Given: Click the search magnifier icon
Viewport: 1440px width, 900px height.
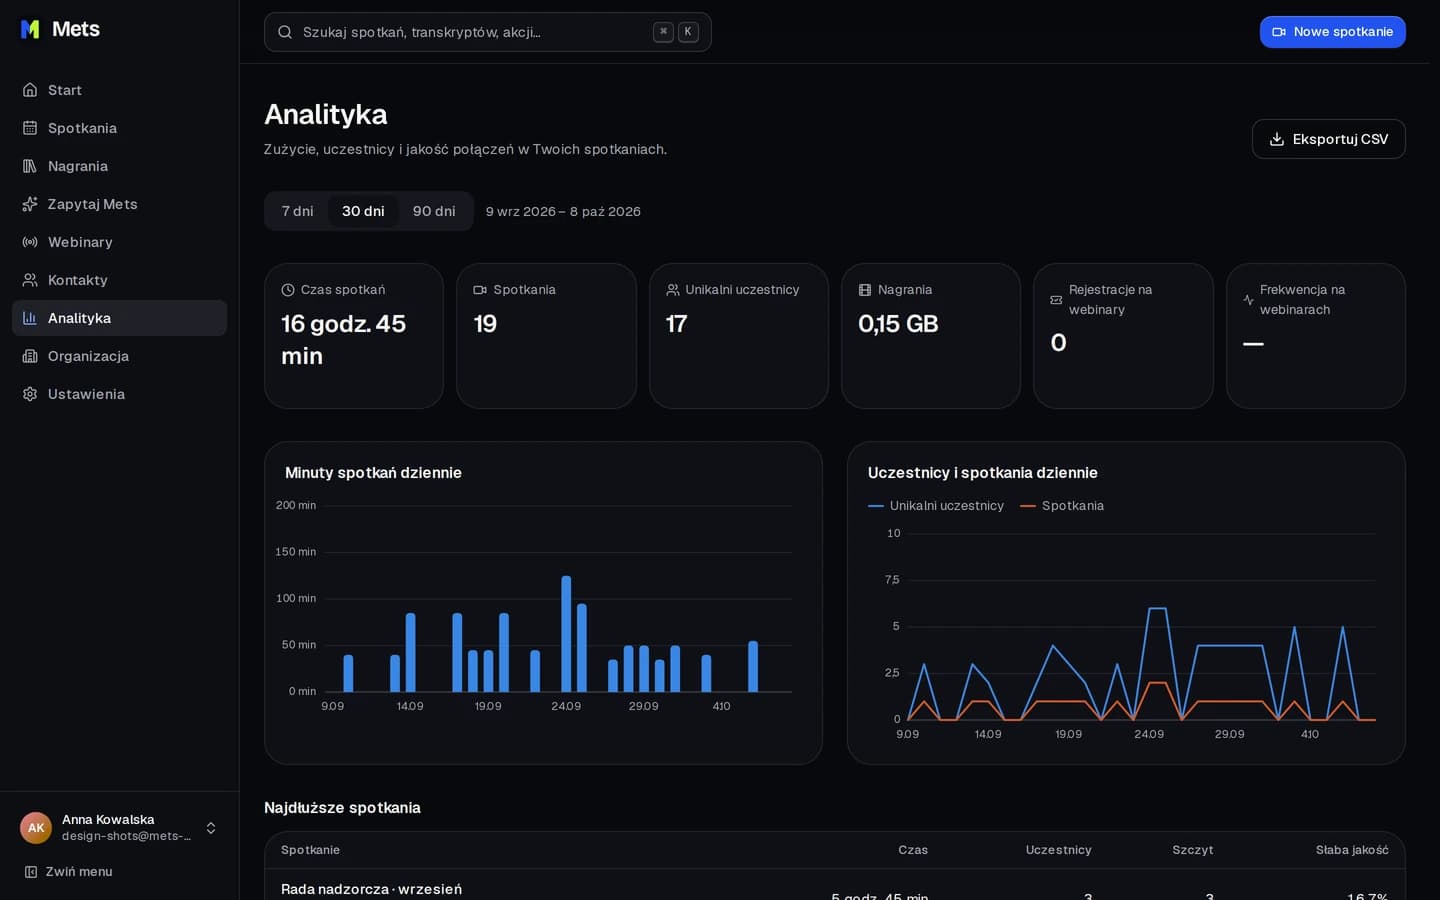Looking at the screenshot, I should [x=285, y=32].
